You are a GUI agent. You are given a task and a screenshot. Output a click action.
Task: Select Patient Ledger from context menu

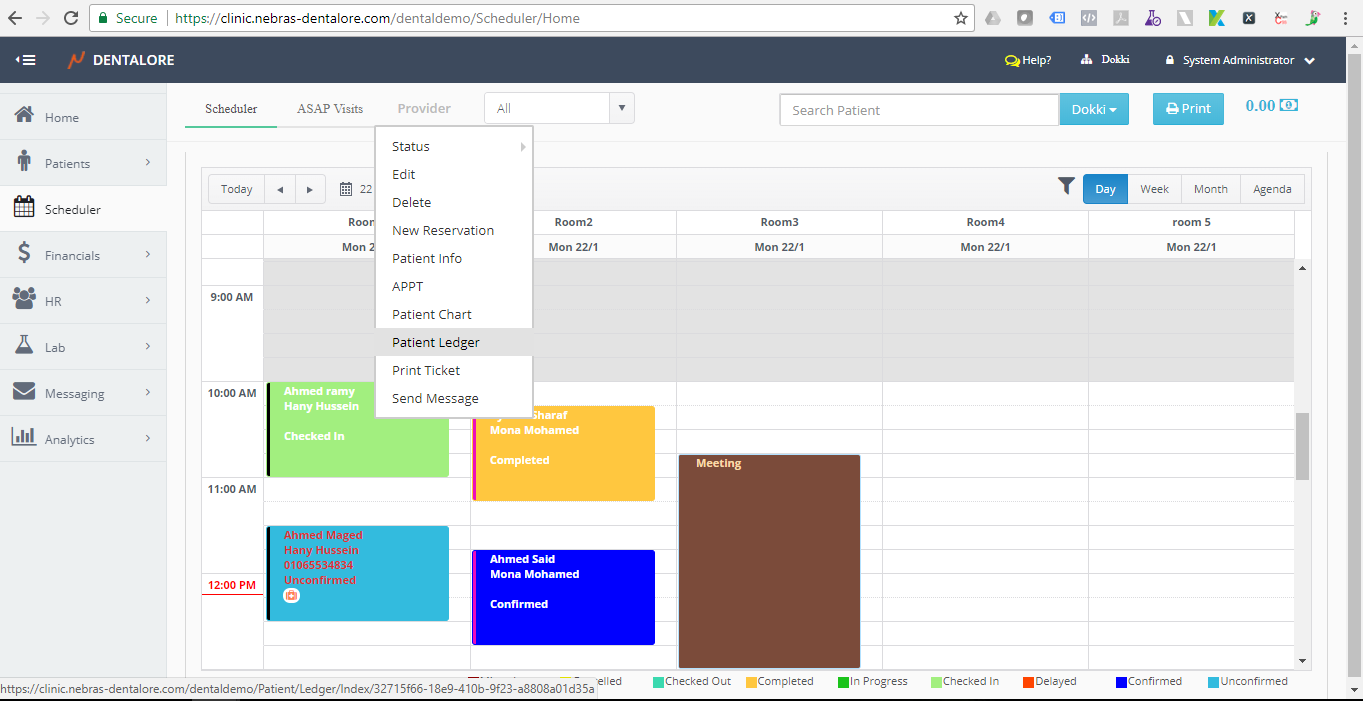point(436,342)
